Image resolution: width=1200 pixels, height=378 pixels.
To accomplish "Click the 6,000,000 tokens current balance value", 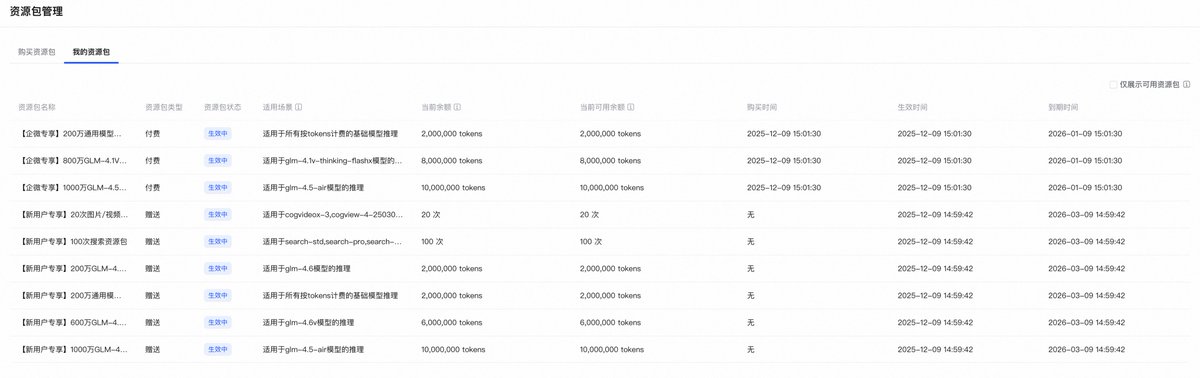I will pos(451,322).
